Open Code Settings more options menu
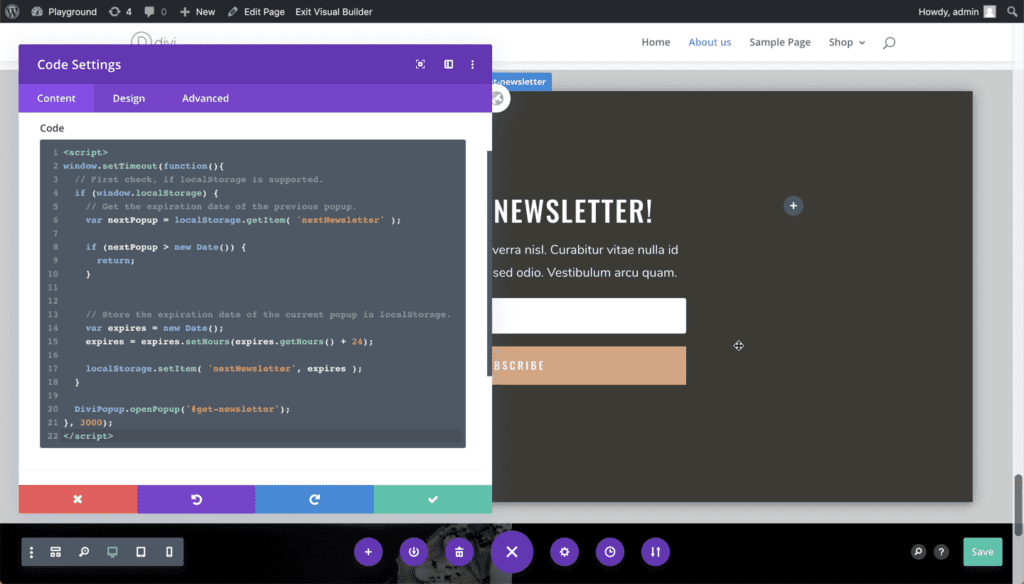The image size is (1024, 584). point(473,64)
